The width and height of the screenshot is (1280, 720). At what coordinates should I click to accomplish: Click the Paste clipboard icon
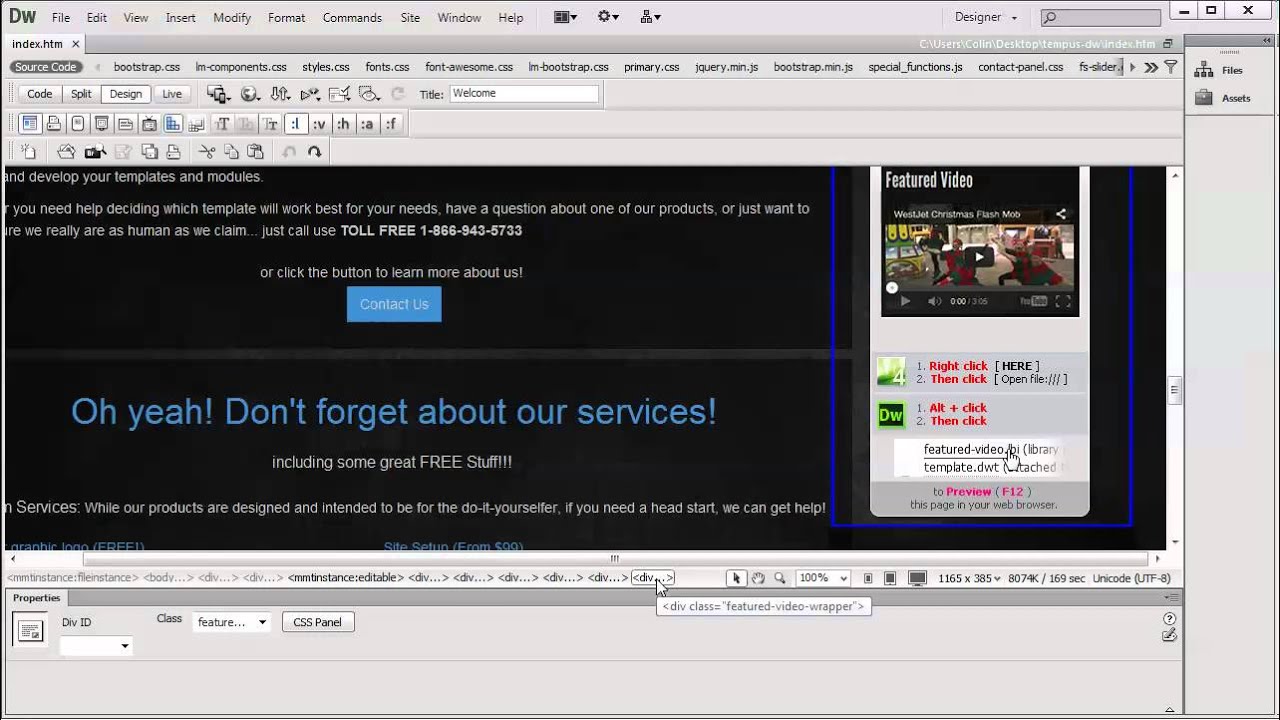coord(255,152)
